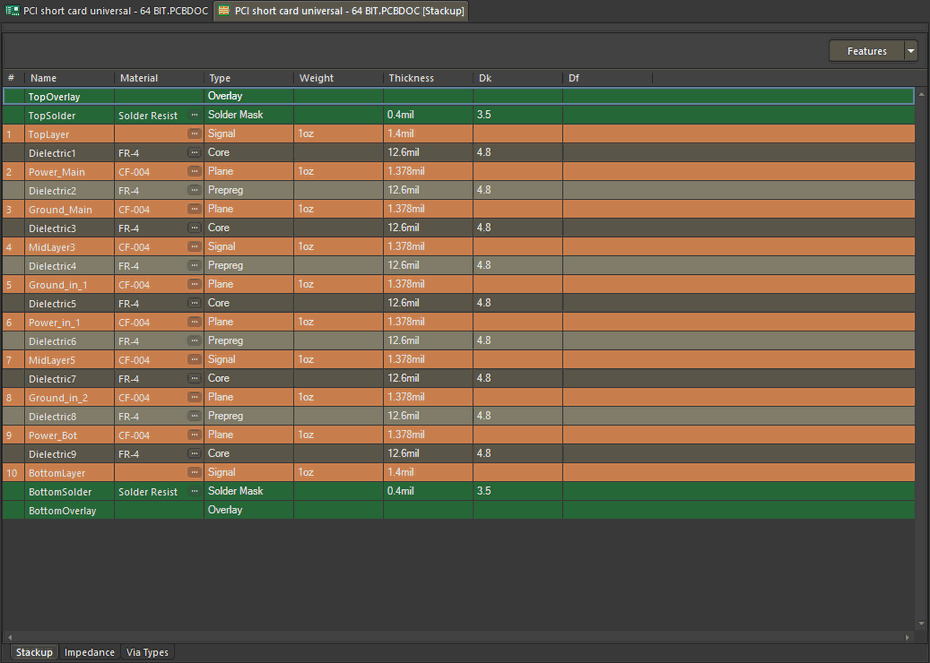Switch to PCI short card PCBDOC tab
The width and height of the screenshot is (930, 663).
(107, 11)
